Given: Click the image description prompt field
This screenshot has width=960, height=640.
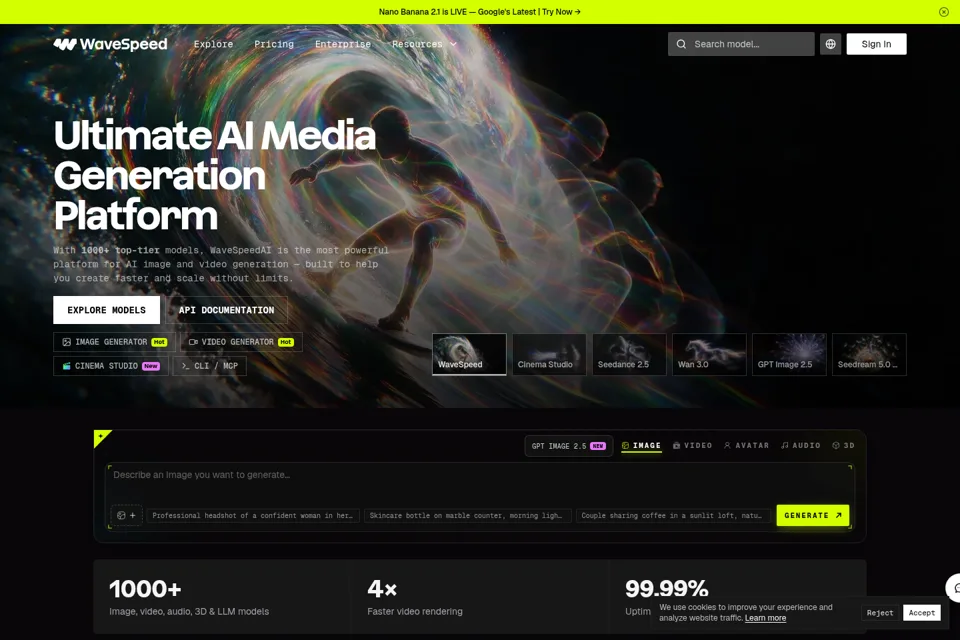Looking at the screenshot, I should [x=480, y=482].
